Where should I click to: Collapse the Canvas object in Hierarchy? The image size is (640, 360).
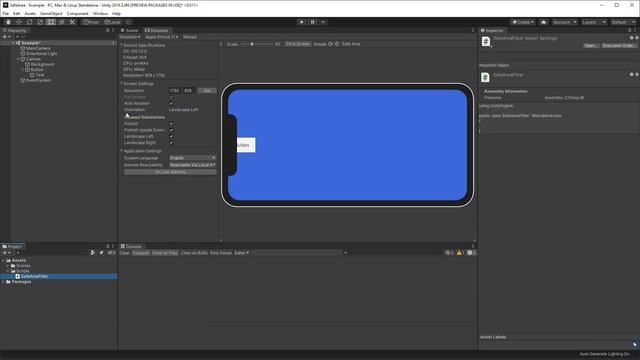pyautogui.click(x=18, y=59)
